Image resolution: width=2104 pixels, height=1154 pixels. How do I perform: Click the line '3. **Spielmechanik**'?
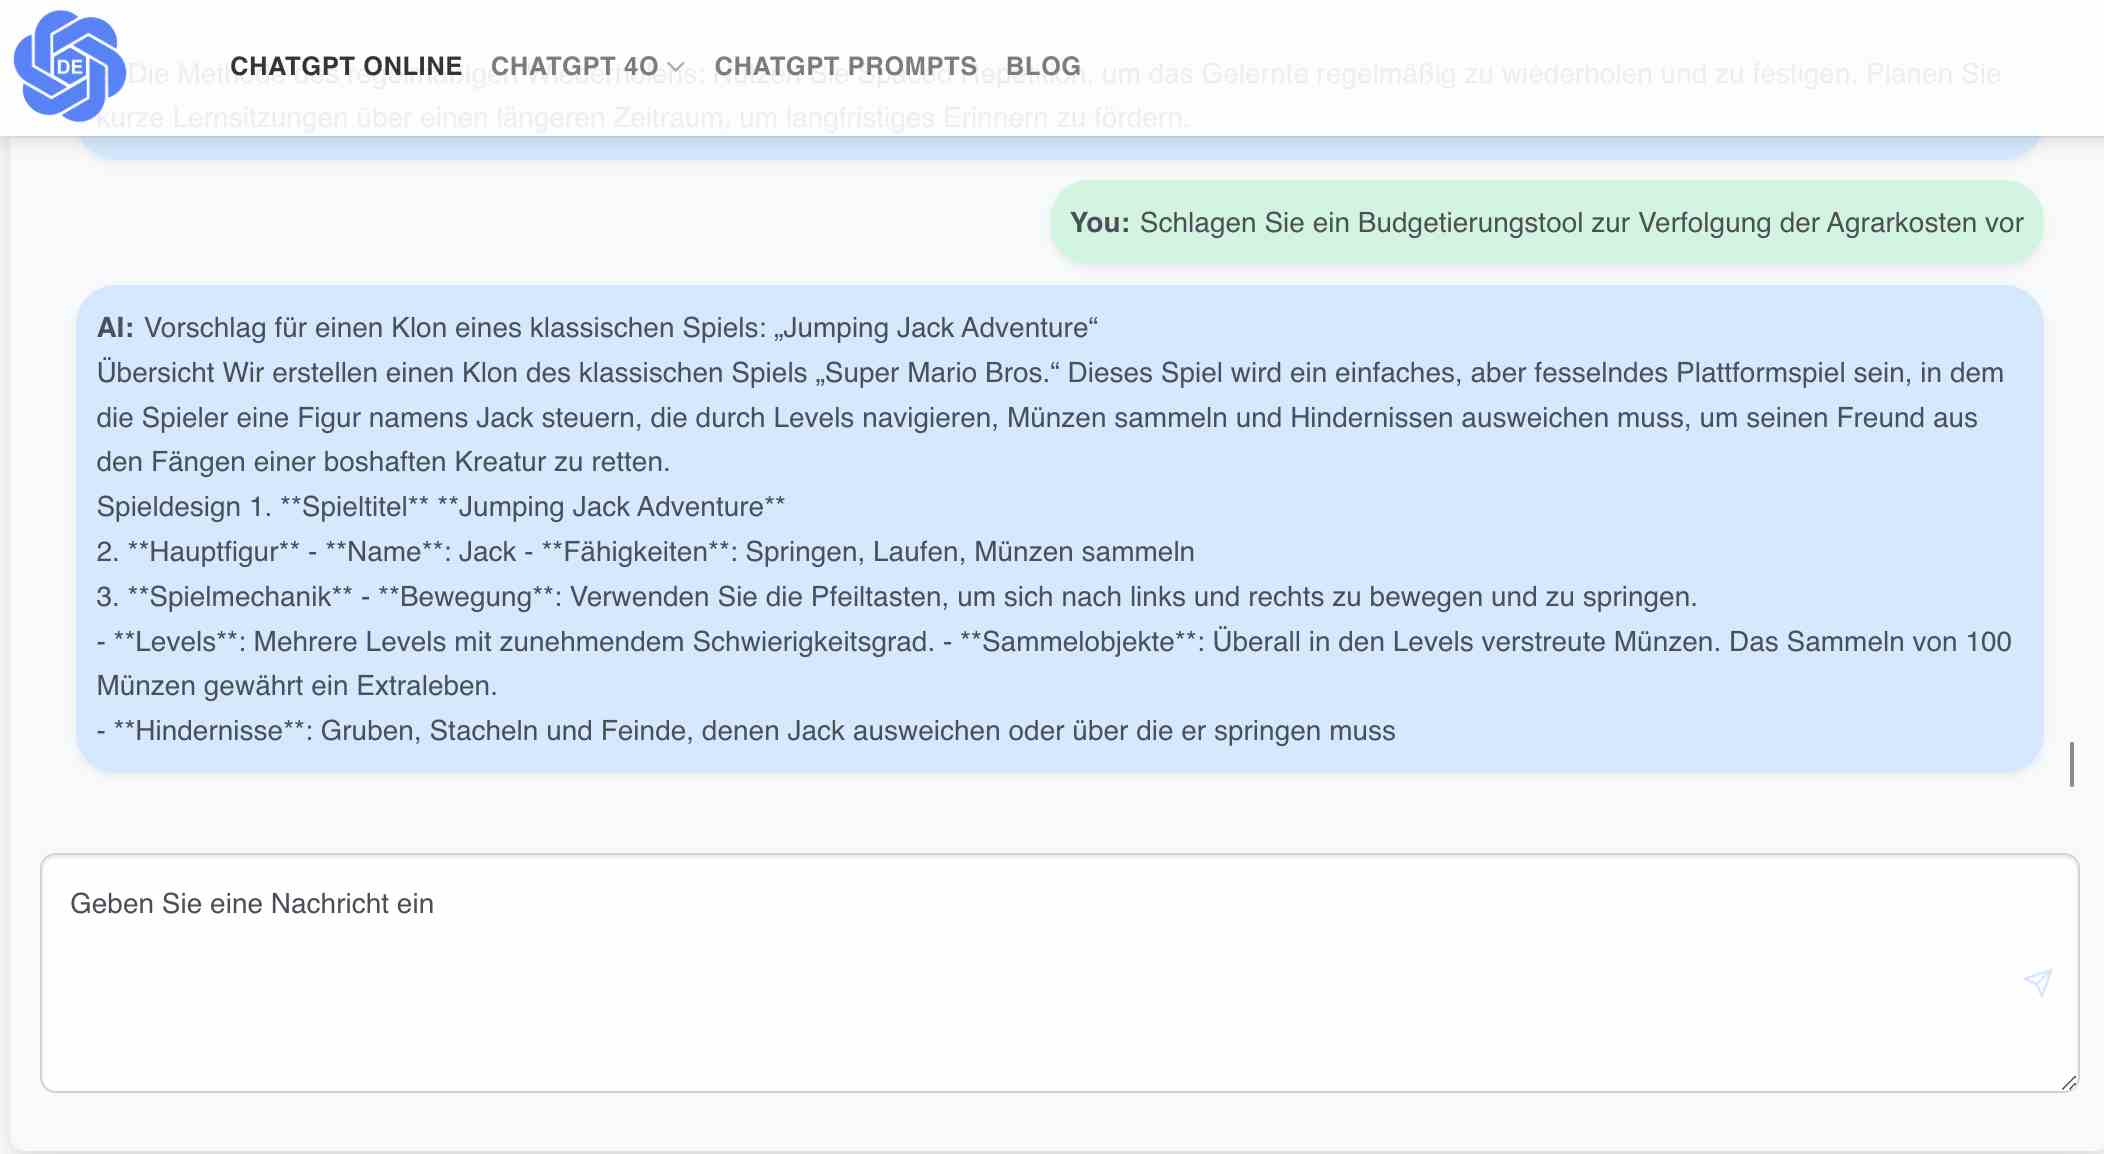[897, 597]
